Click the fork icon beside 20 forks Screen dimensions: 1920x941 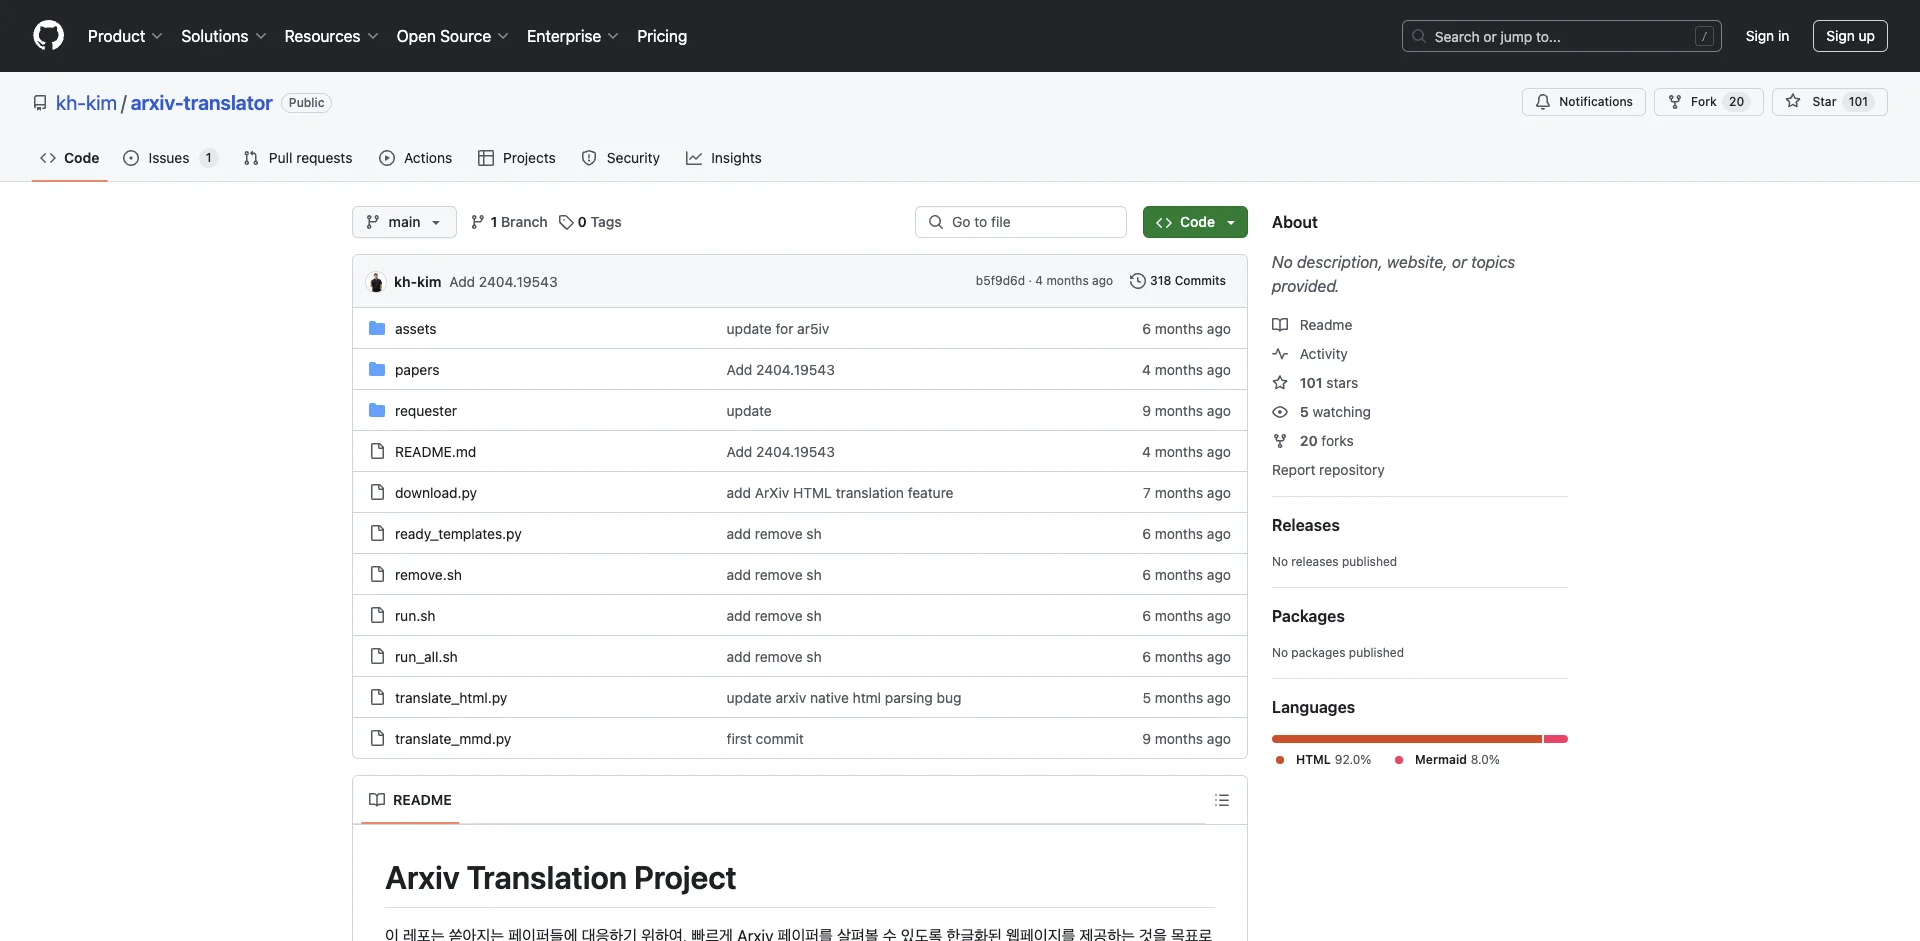click(1280, 441)
